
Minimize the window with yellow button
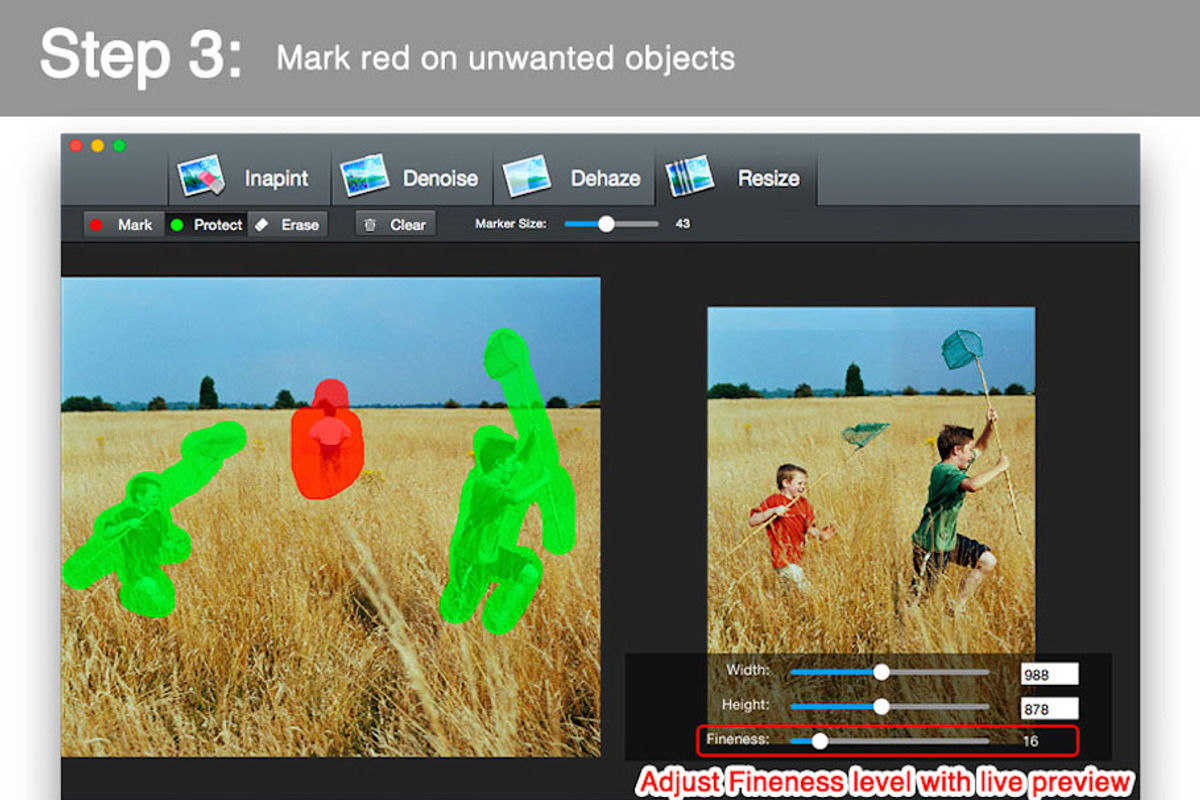click(98, 146)
